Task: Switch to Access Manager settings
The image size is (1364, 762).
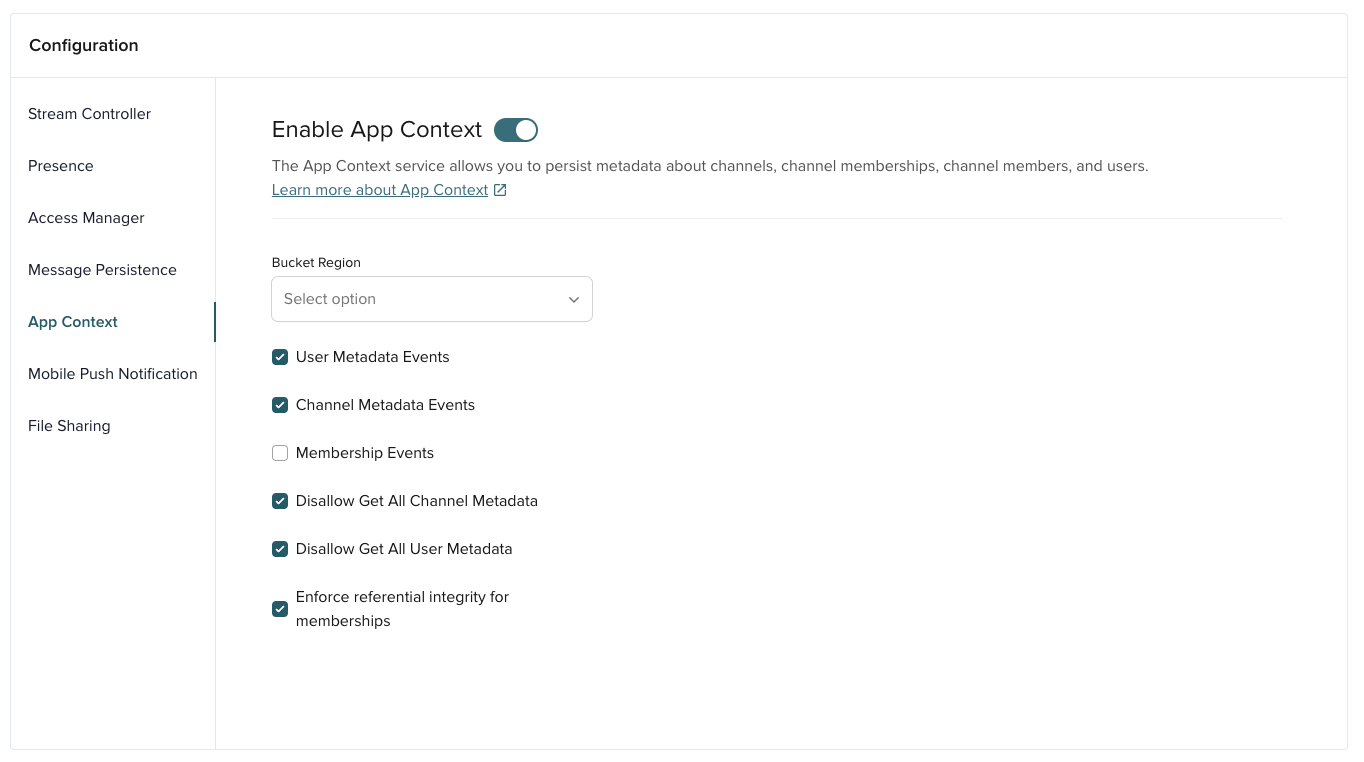Action: click(x=86, y=218)
